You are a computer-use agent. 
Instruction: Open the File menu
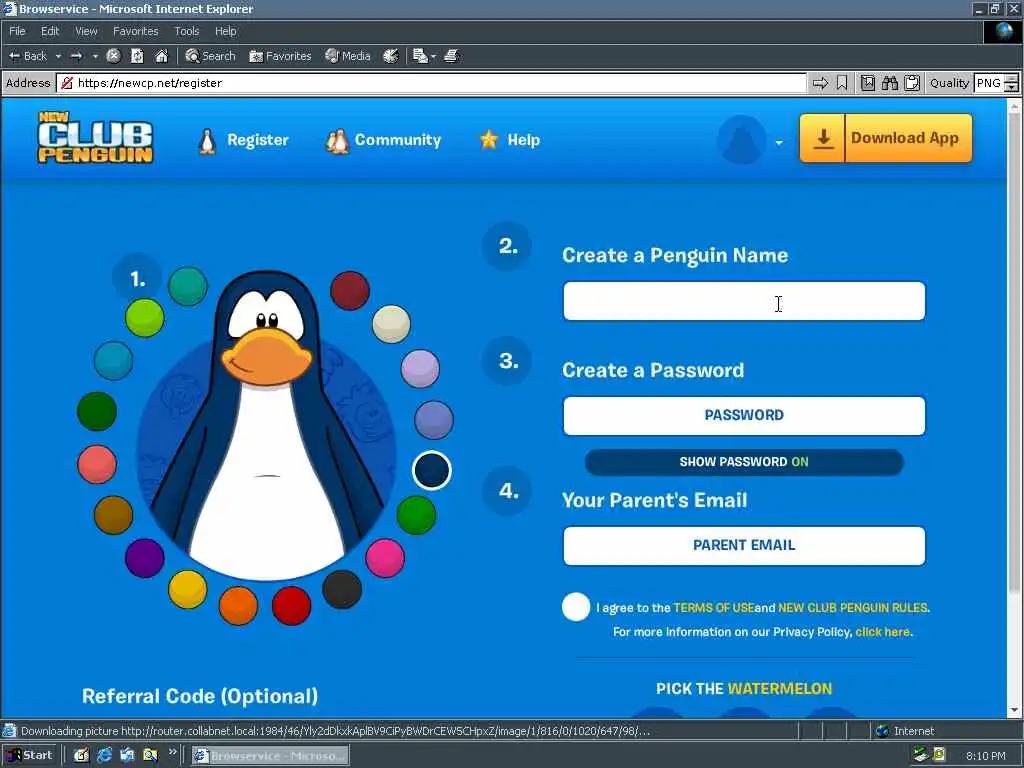pos(17,31)
